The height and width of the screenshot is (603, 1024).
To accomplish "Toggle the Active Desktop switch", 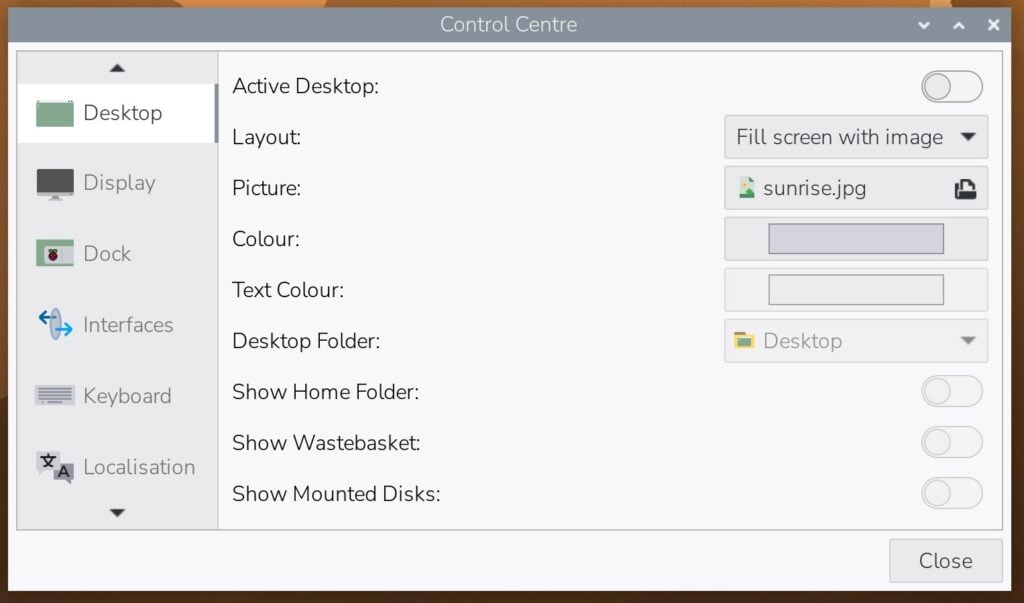I will pos(952,87).
